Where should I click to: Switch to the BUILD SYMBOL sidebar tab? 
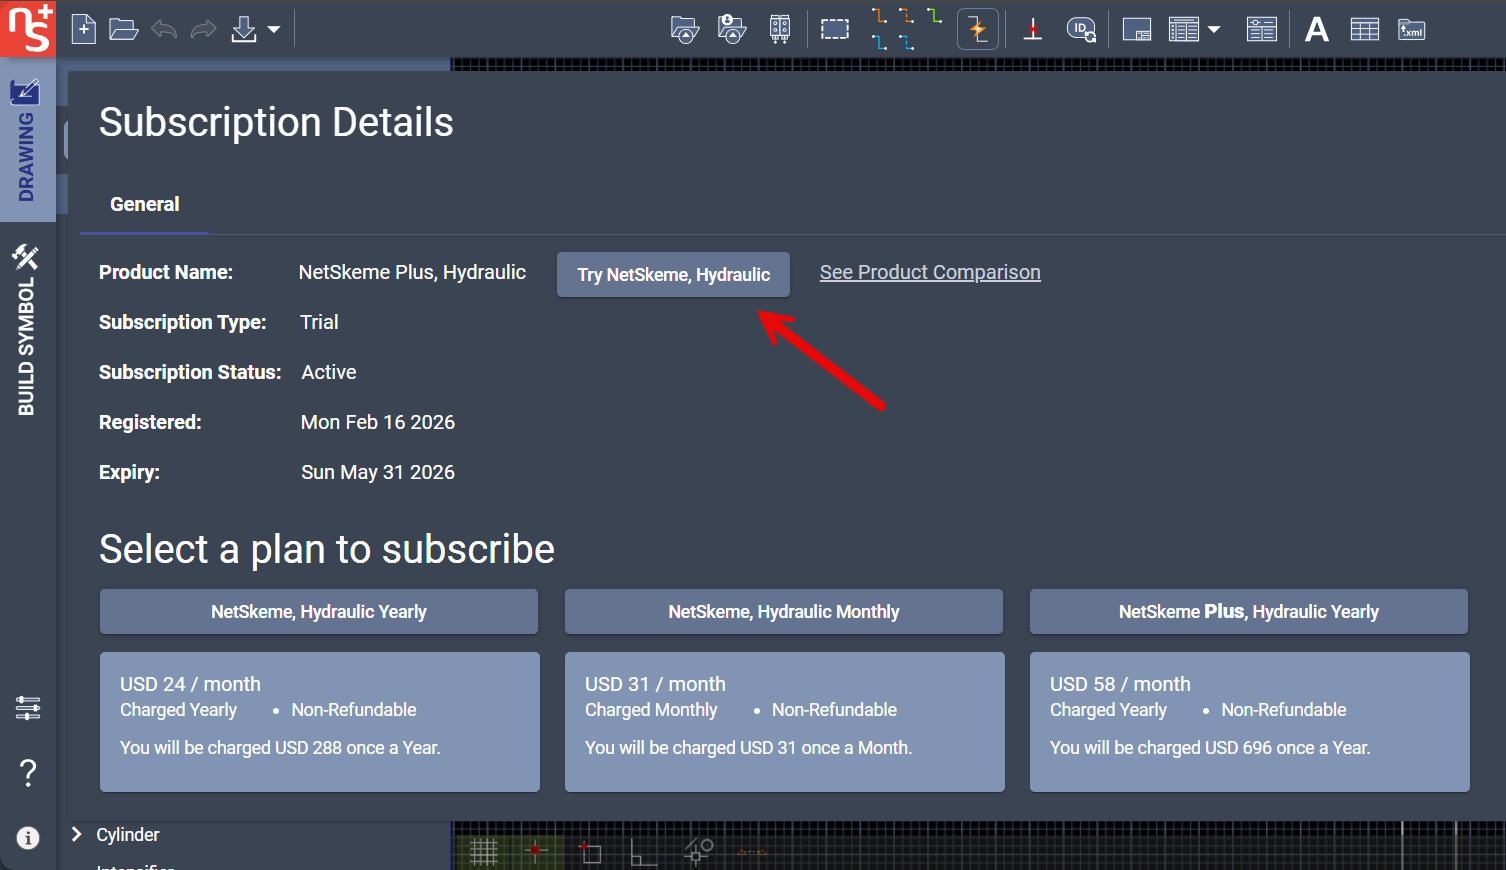coord(26,331)
